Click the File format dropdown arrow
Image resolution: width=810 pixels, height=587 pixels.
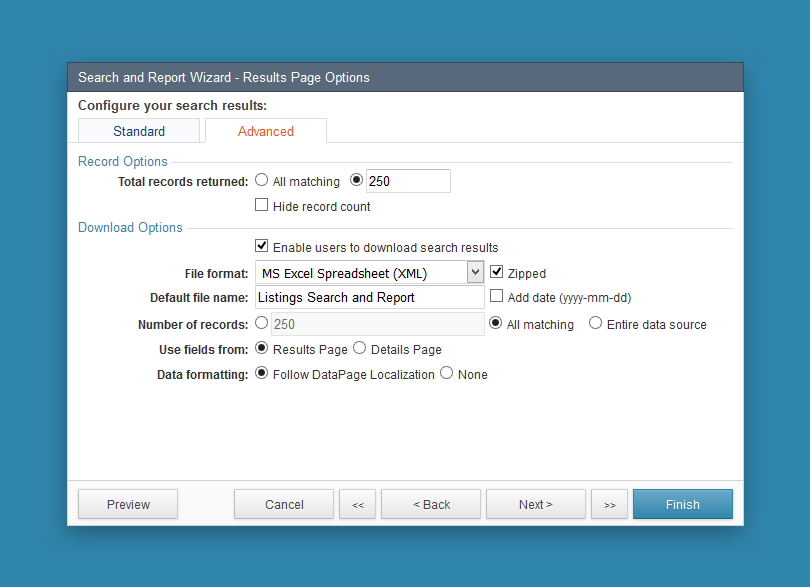point(475,272)
